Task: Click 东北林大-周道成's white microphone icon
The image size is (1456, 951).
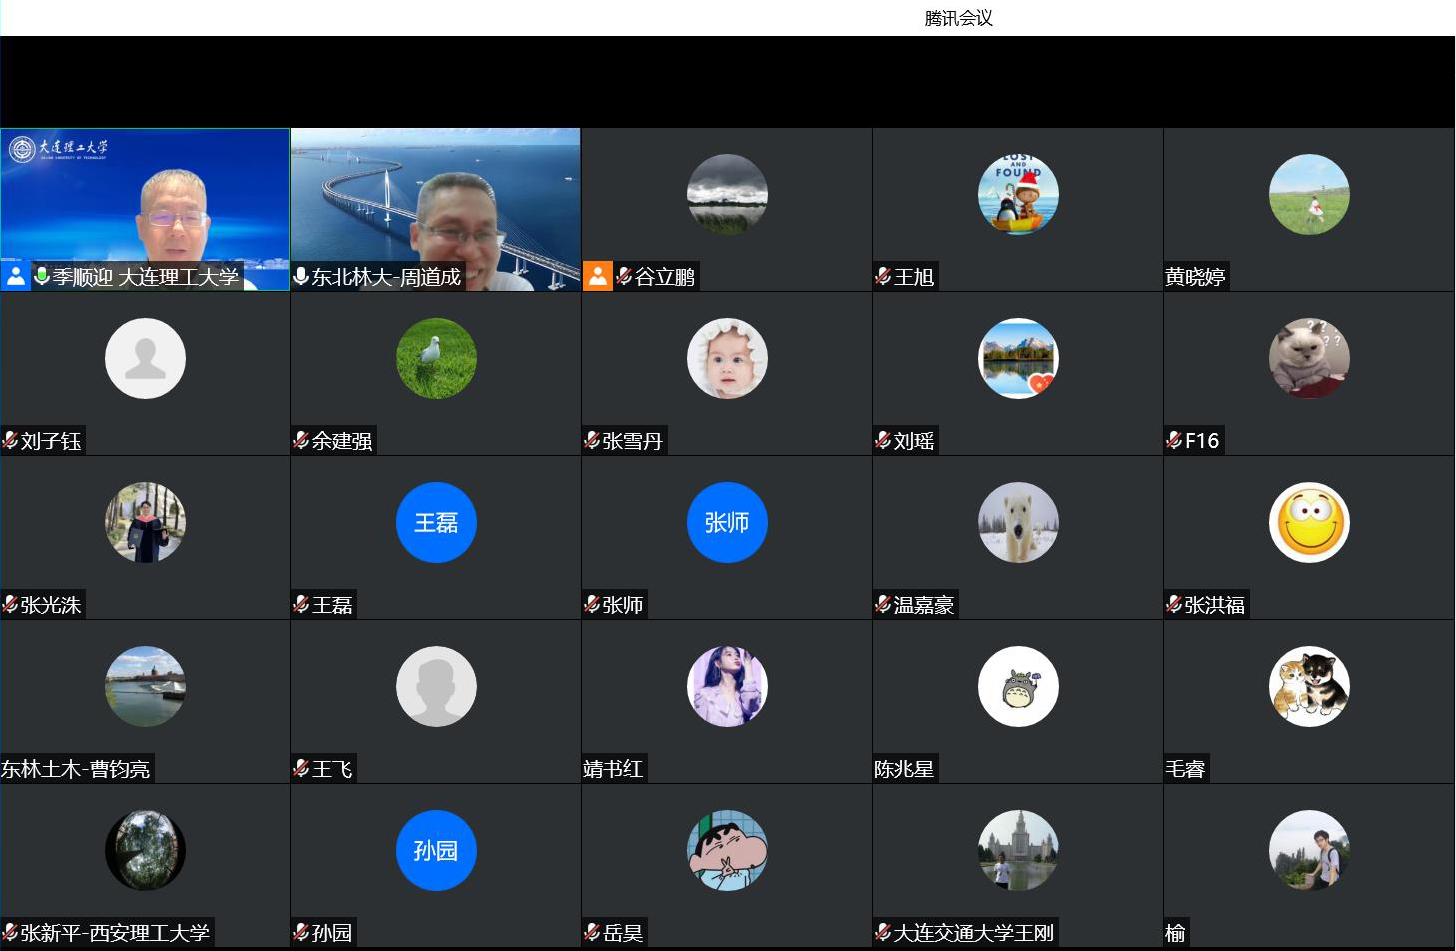Action: coord(300,276)
